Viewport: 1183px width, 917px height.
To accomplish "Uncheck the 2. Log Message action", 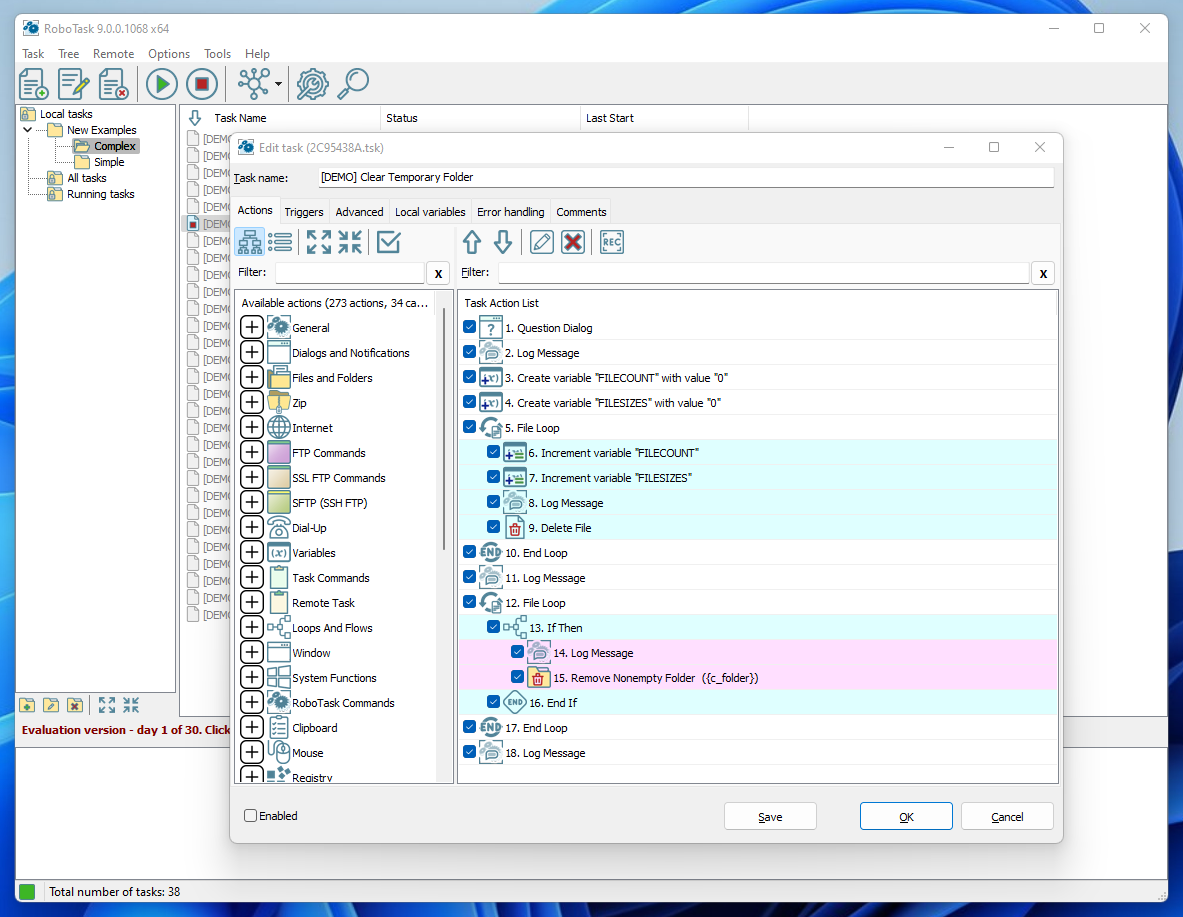I will pos(469,352).
